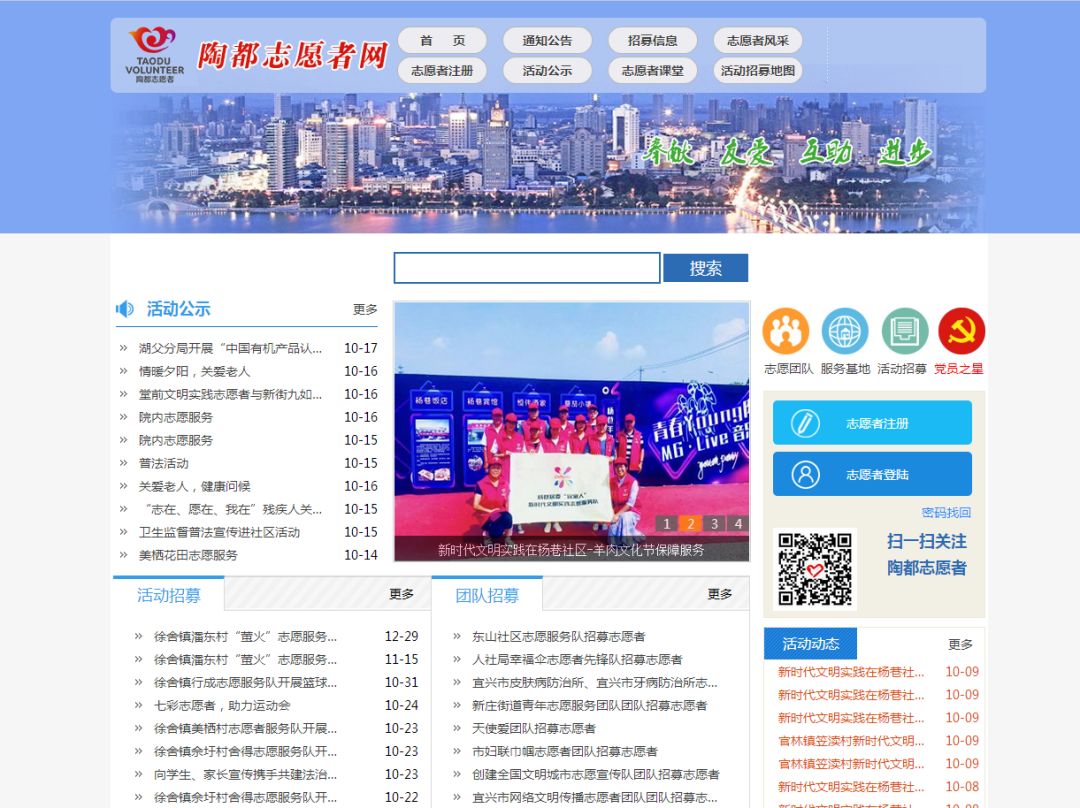
Task: Click the search input field
Action: click(x=527, y=268)
